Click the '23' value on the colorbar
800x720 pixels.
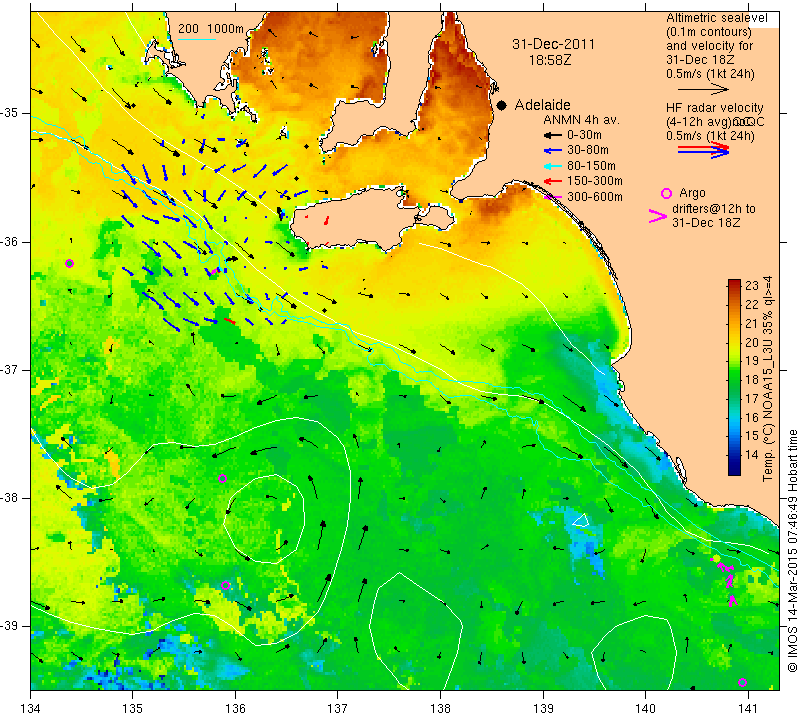click(x=752, y=286)
